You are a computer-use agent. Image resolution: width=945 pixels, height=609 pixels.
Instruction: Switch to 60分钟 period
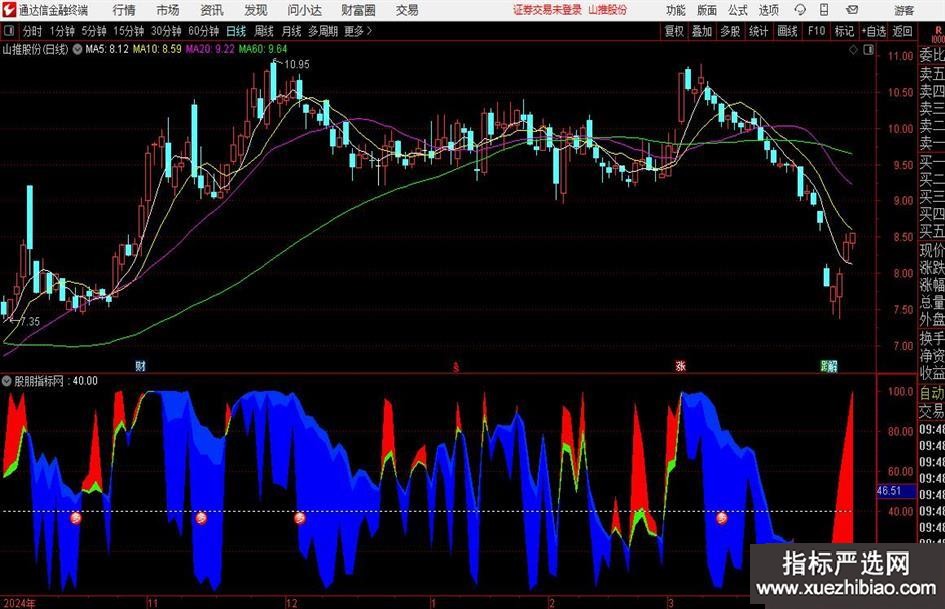(204, 31)
